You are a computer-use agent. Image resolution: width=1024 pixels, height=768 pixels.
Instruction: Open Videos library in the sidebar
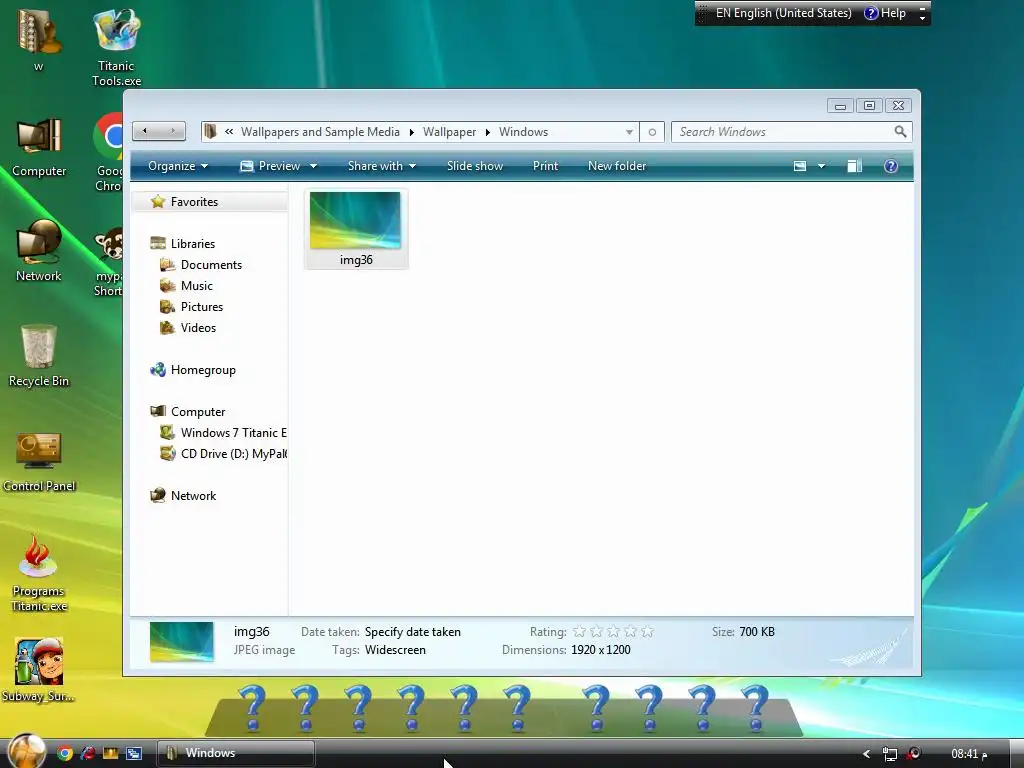coord(198,327)
